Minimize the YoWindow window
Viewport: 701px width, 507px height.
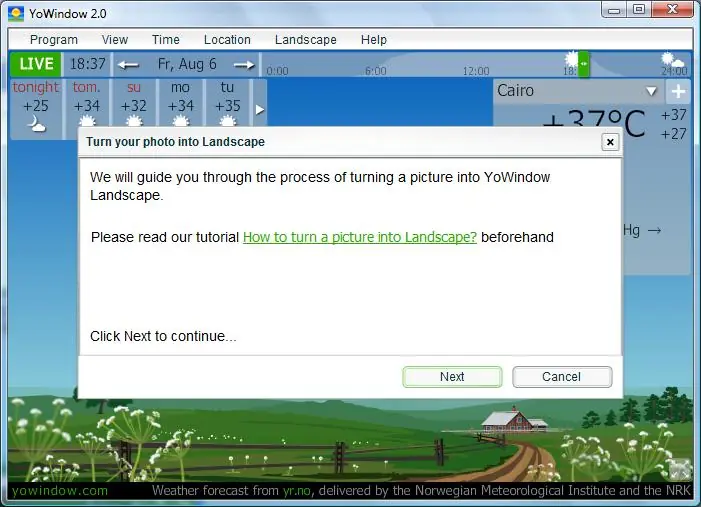614,10
